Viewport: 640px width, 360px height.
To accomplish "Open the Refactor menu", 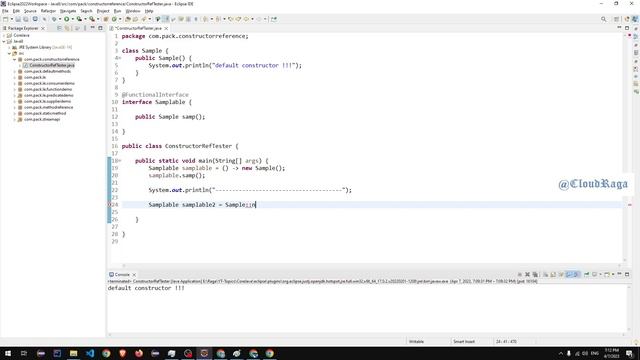I will (x=48, y=11).
